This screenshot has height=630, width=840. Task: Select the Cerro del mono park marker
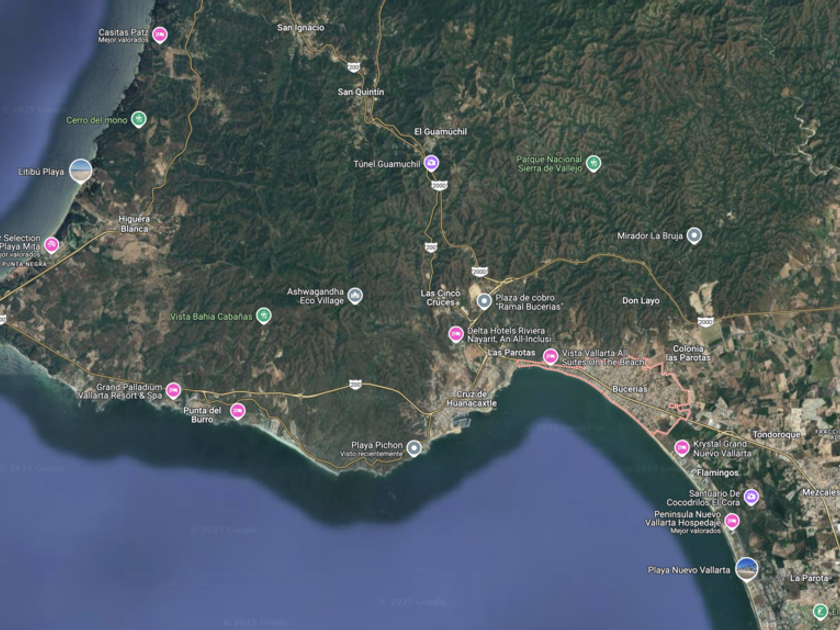pyautogui.click(x=139, y=119)
